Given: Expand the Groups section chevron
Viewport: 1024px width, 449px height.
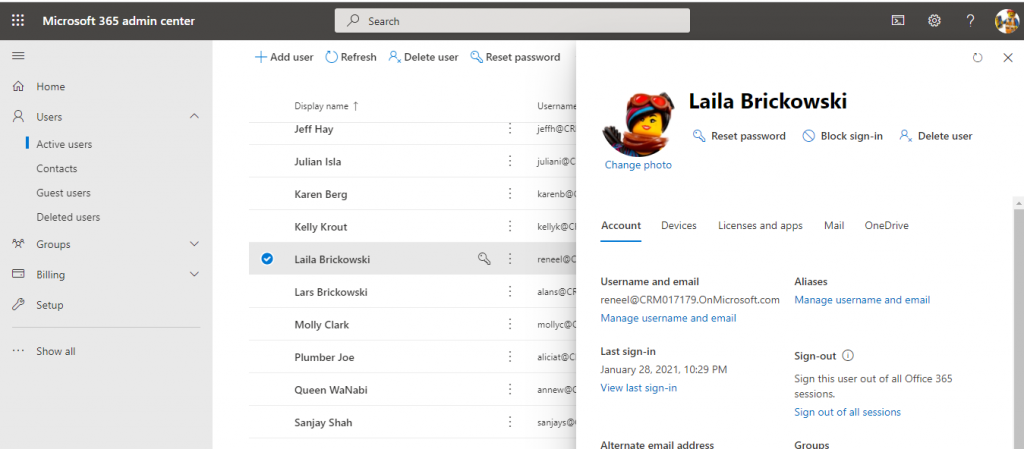Looking at the screenshot, I should tap(194, 244).
